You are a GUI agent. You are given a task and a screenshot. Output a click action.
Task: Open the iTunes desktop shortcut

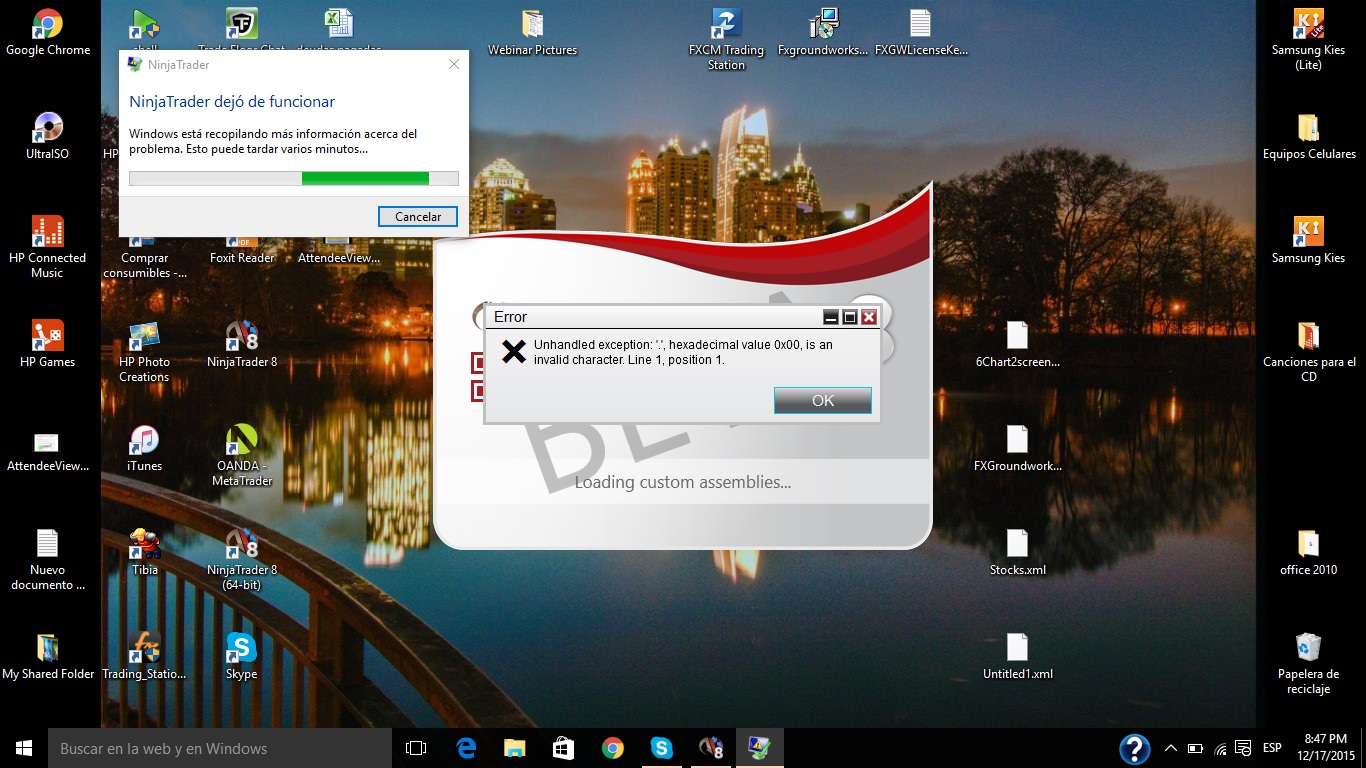coord(144,448)
